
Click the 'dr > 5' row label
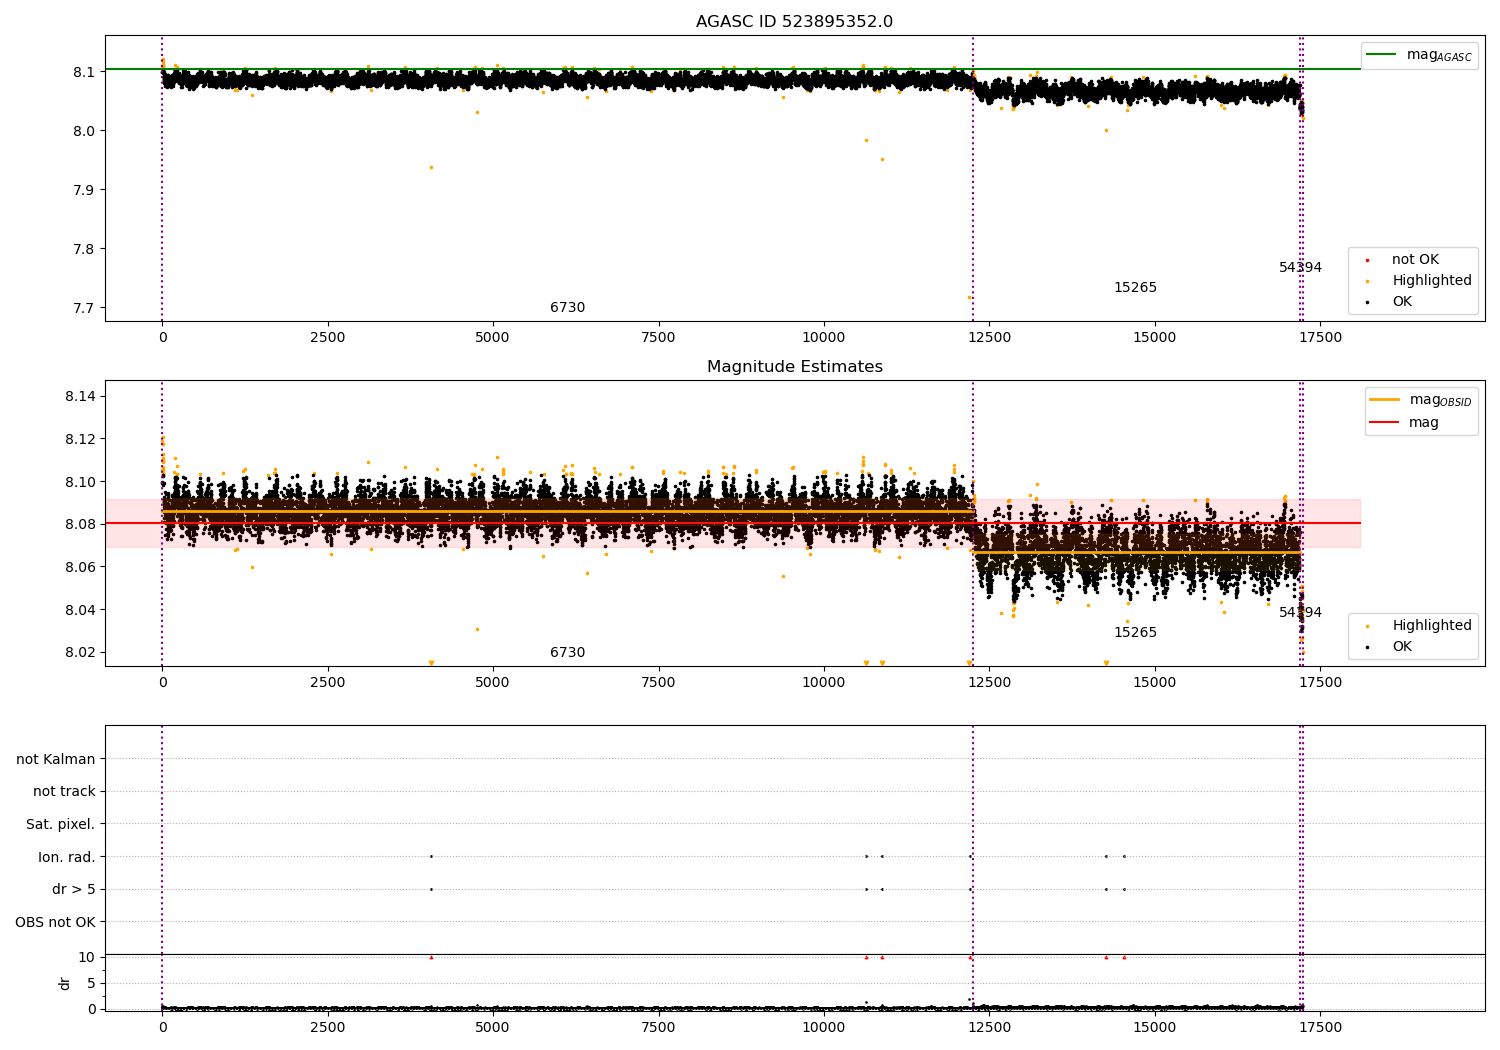click(74, 890)
